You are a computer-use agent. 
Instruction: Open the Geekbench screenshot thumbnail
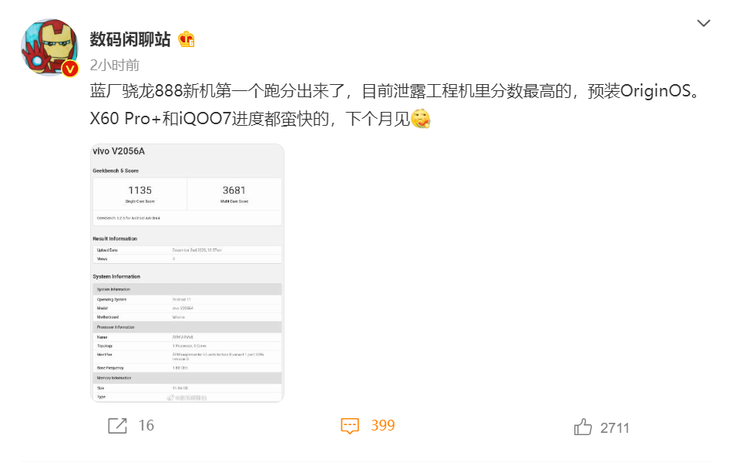(187, 273)
